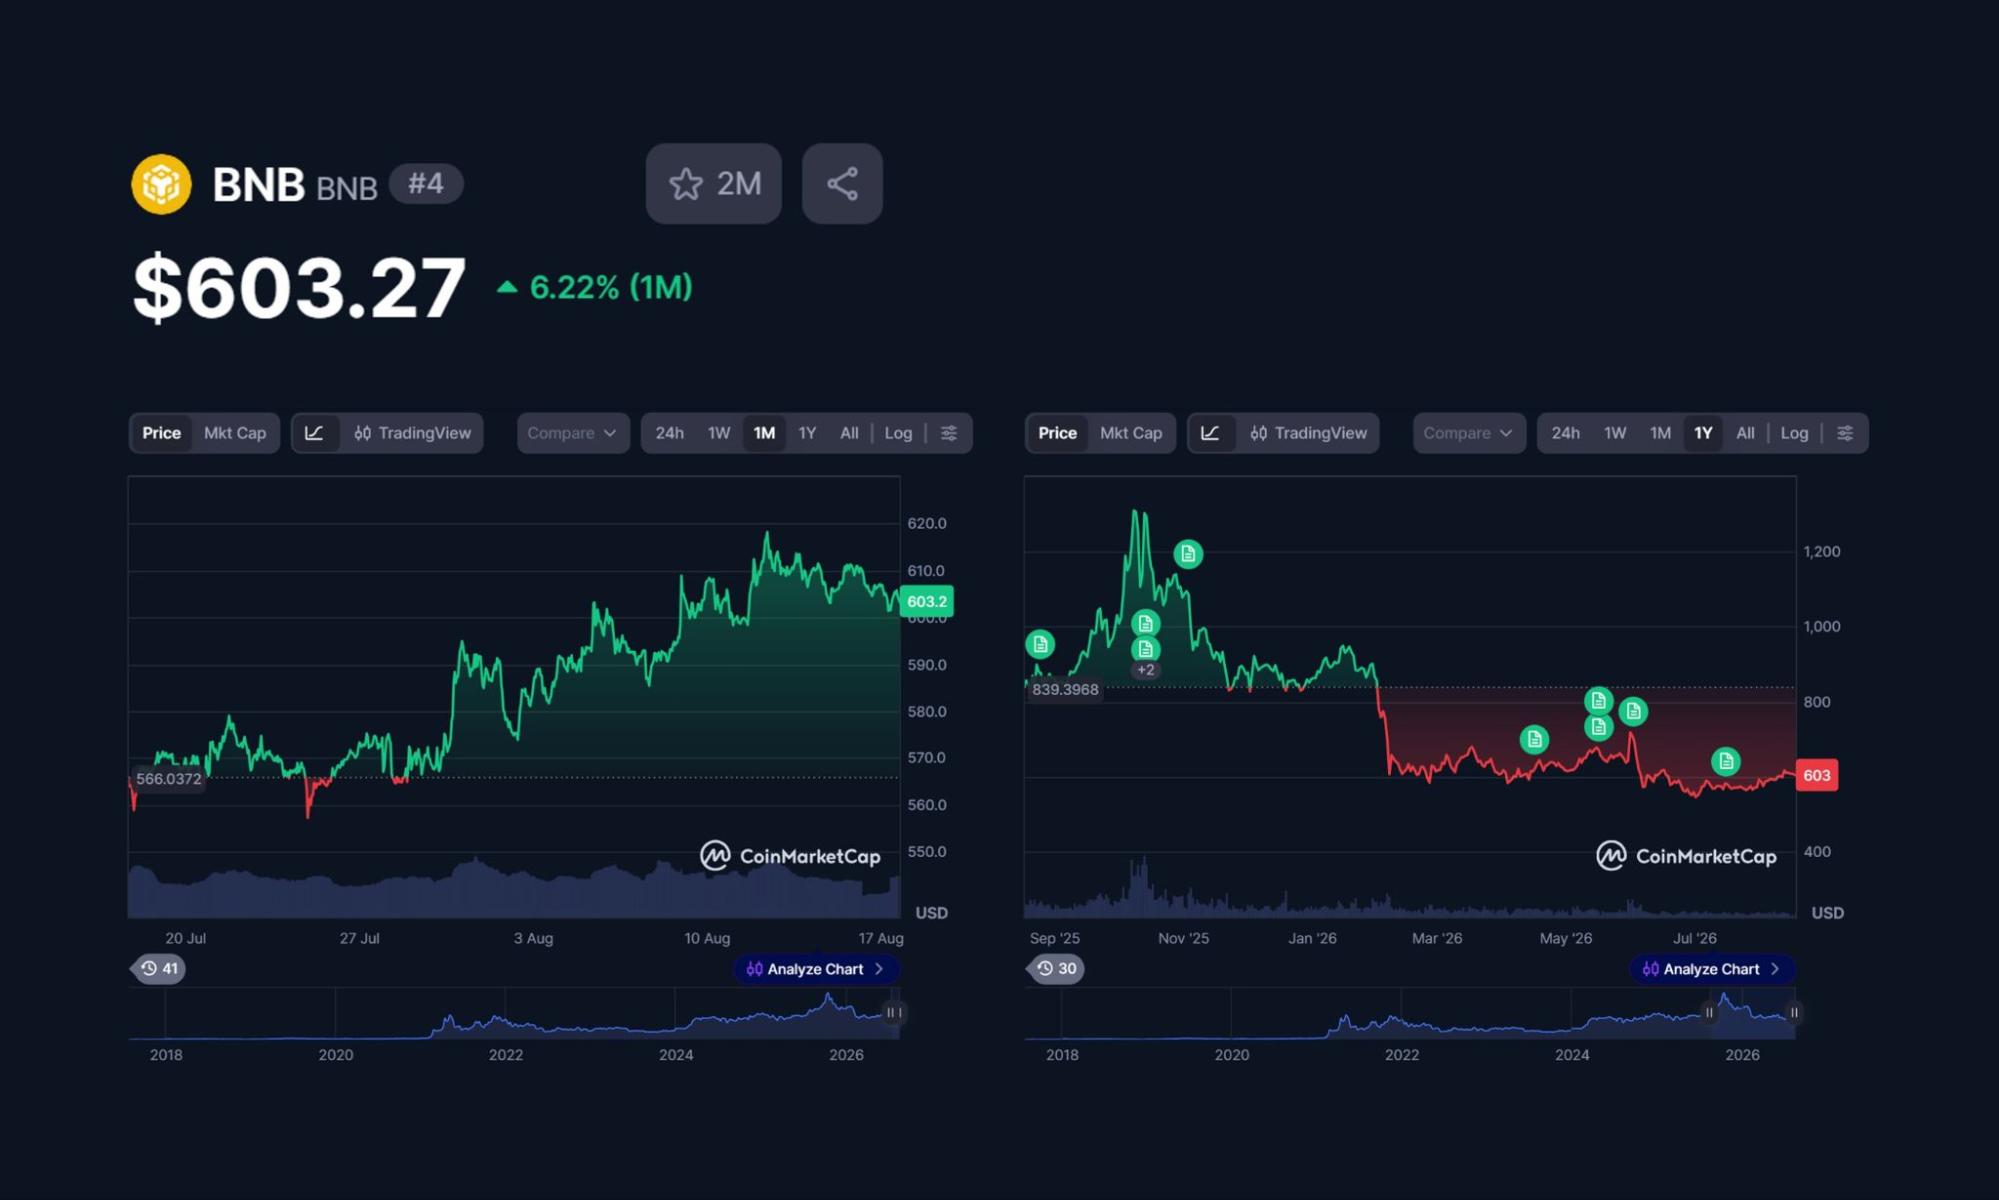This screenshot has width=1999, height=1200.
Task: Click Analyze Chart under left chart
Action: tap(816, 969)
